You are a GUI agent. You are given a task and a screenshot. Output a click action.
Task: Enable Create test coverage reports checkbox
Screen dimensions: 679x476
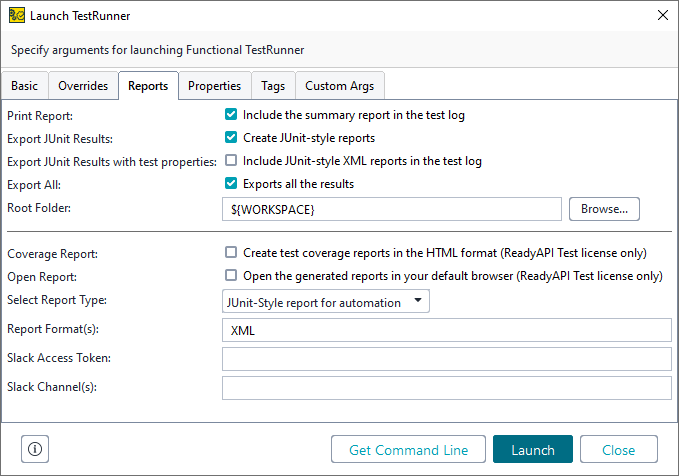(x=231, y=252)
